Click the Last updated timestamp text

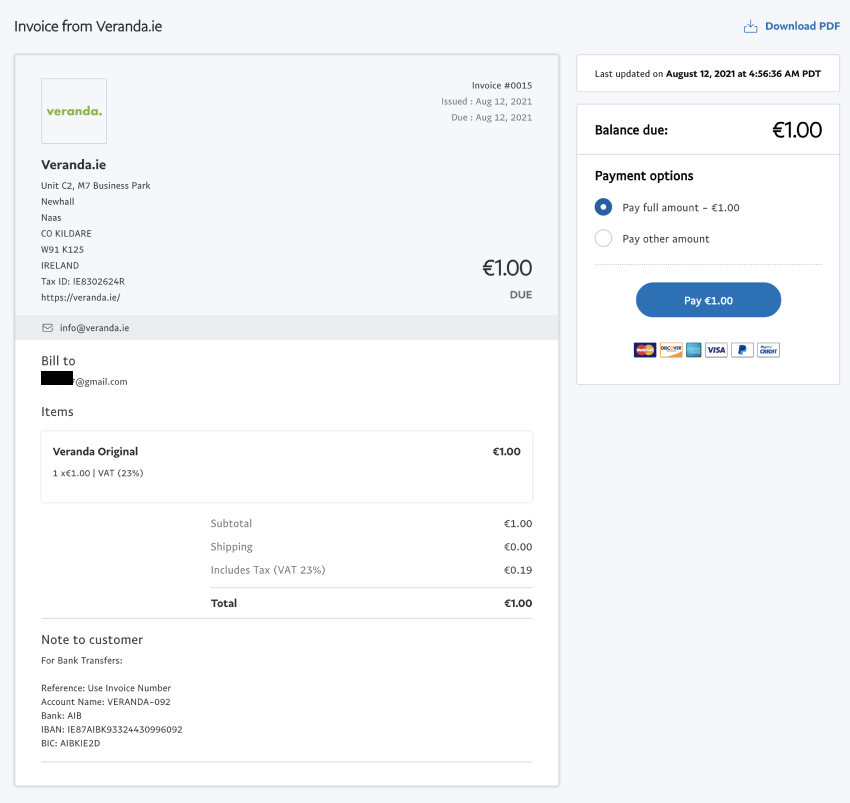click(707, 74)
